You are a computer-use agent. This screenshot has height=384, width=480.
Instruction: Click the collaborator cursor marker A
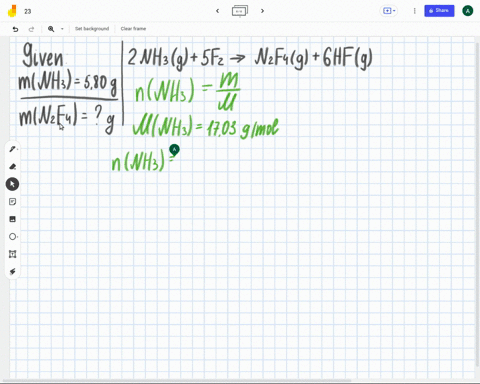point(174,150)
